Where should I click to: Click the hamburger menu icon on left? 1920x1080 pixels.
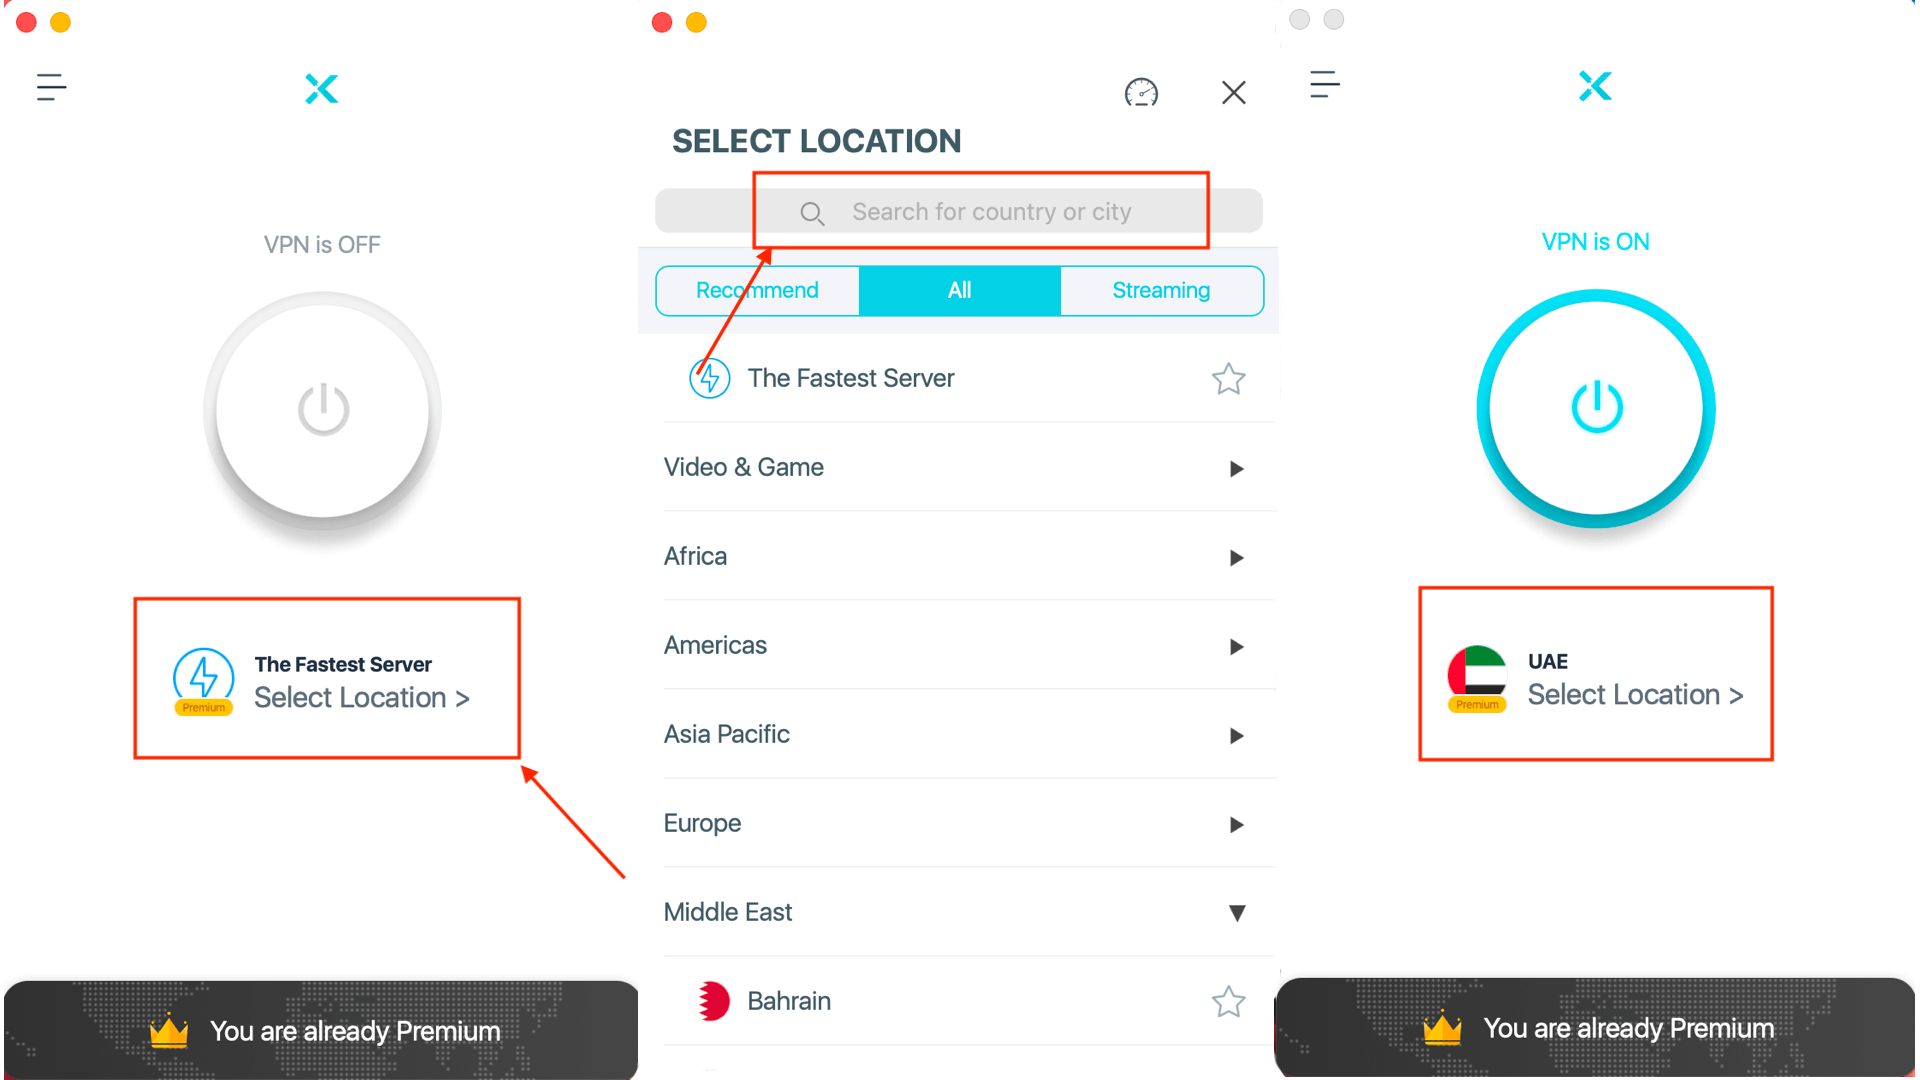coord(50,87)
